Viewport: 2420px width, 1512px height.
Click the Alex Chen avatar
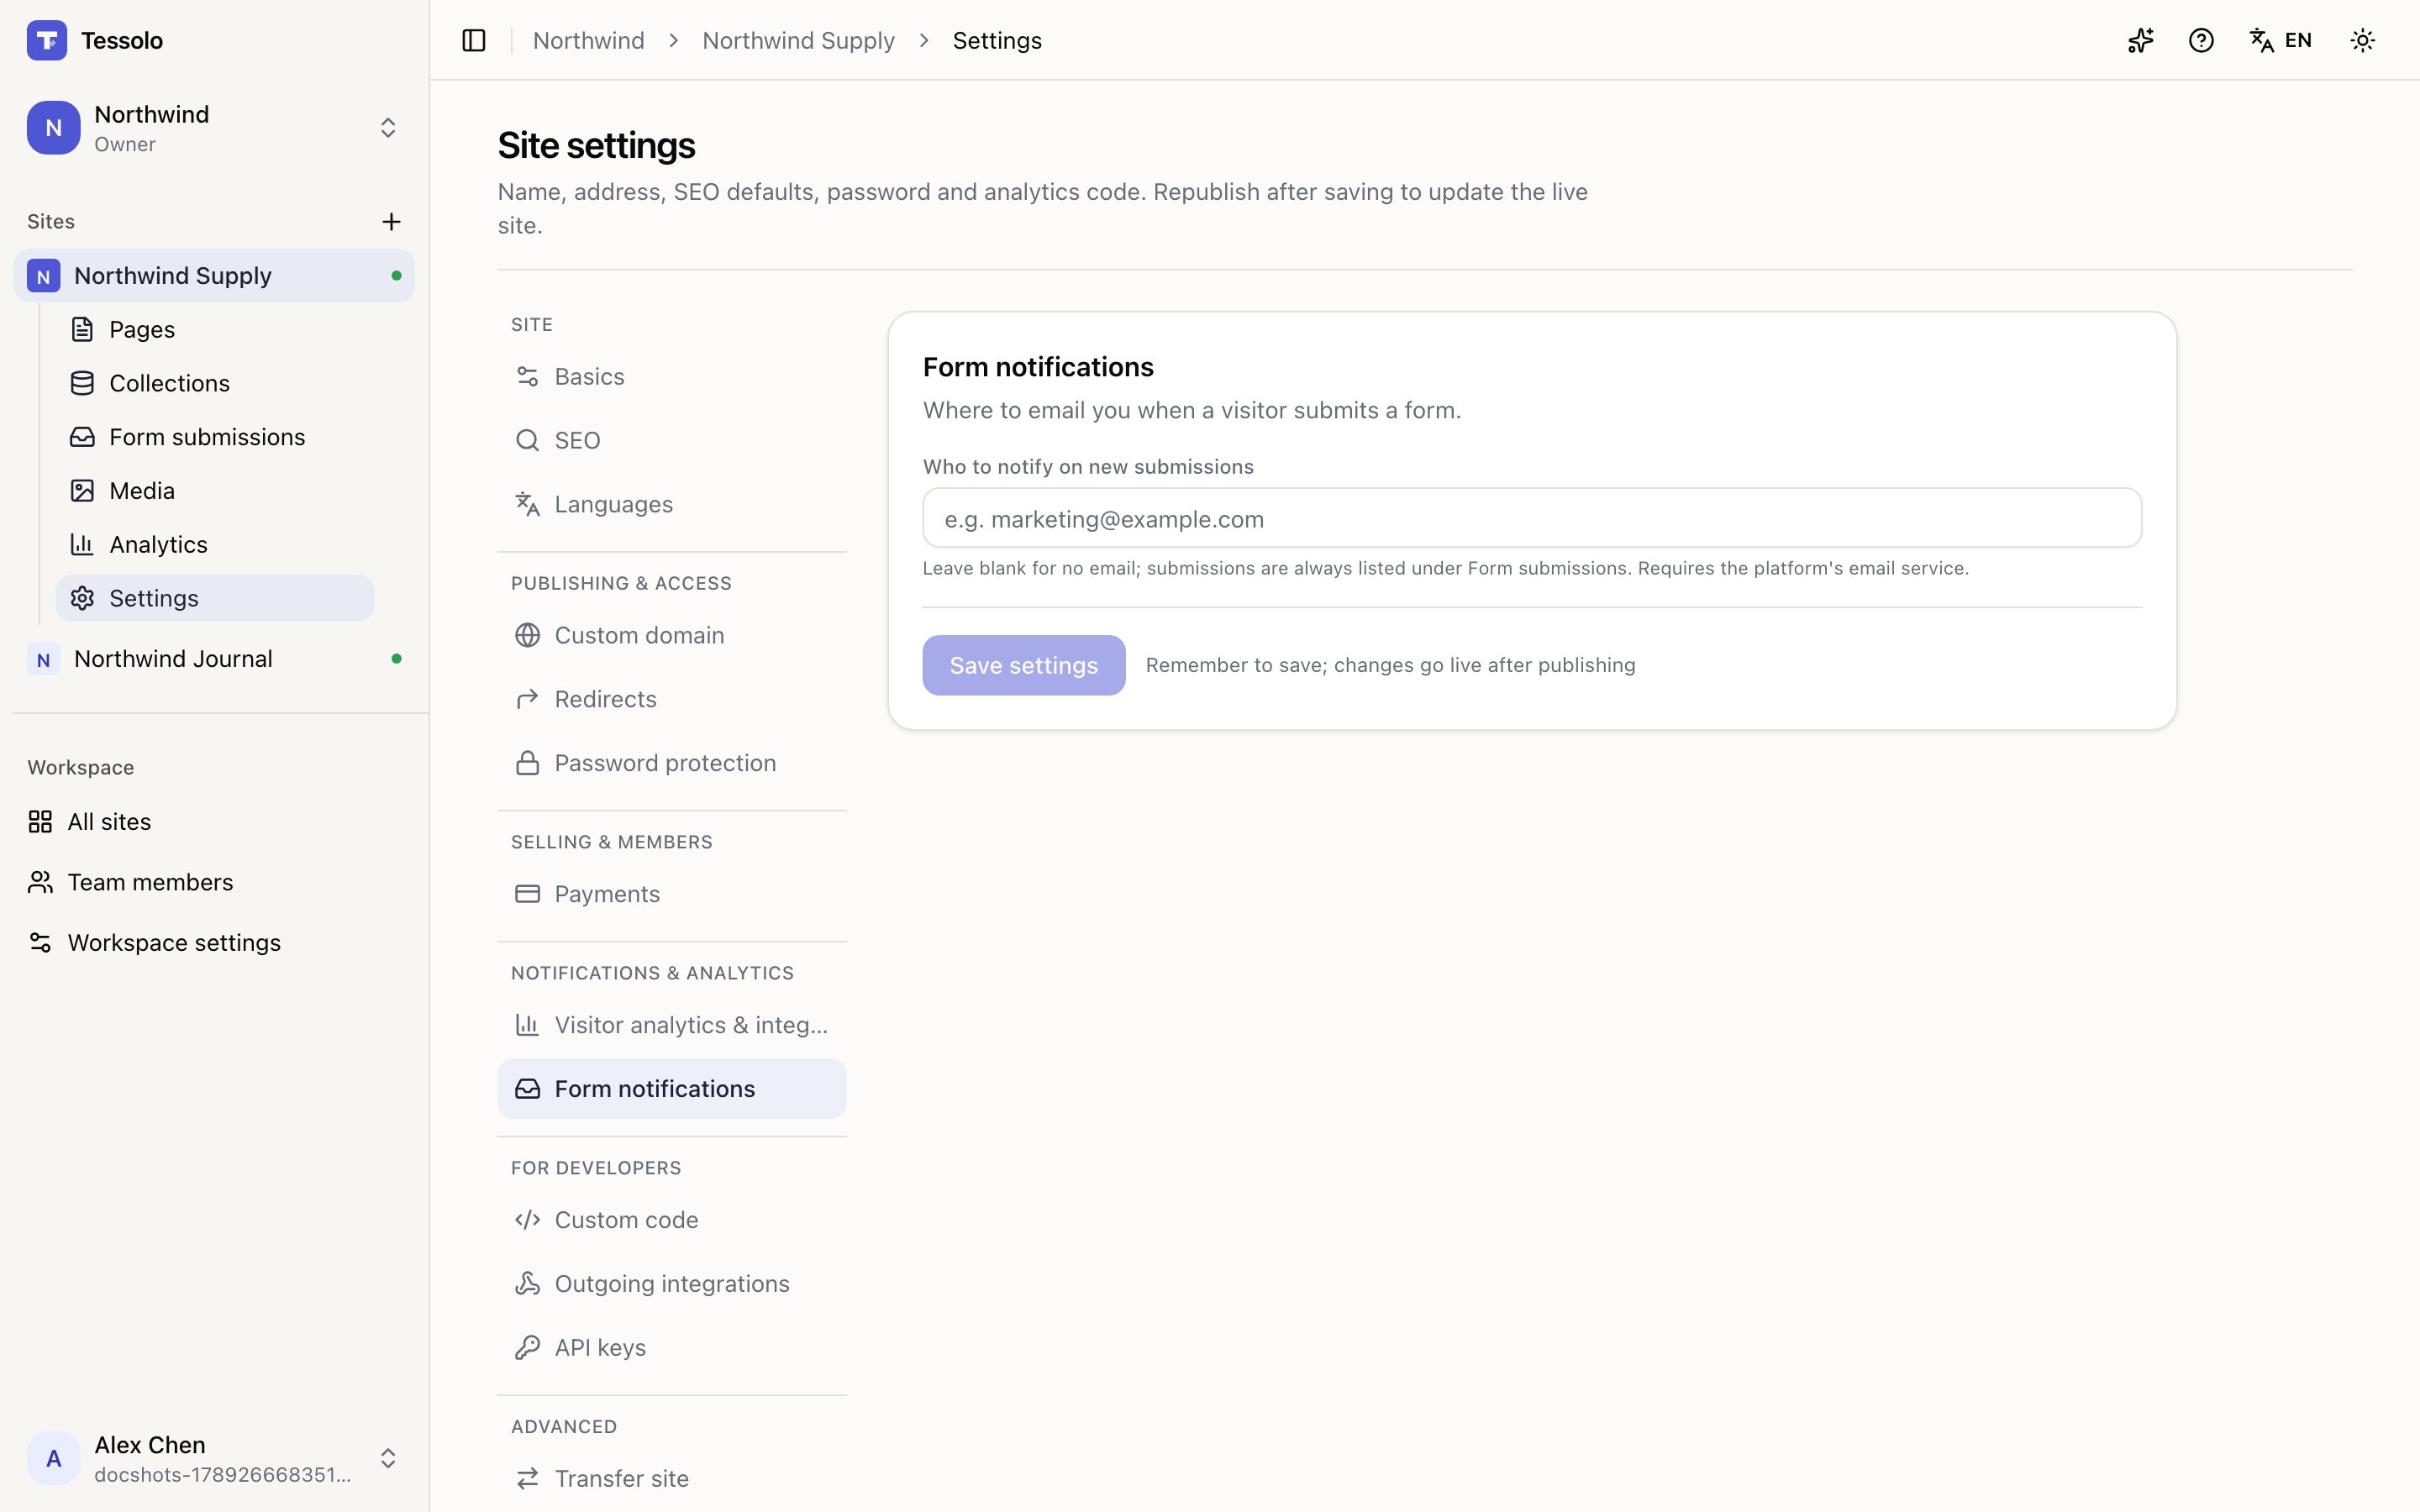pos(54,1458)
